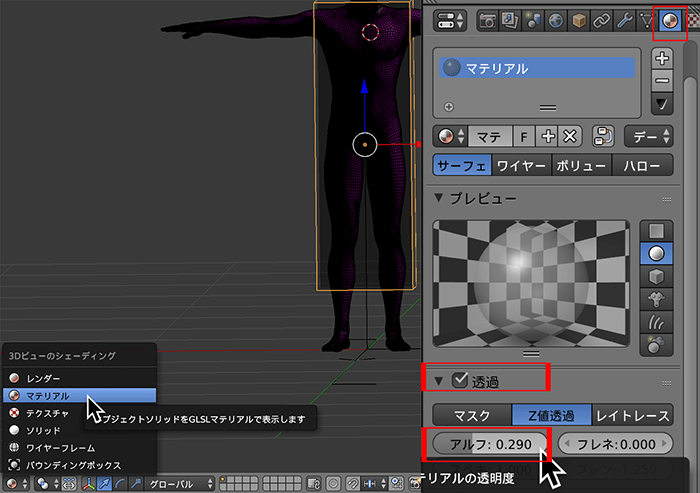Open the デー link type dropdown

pyautogui.click(x=647, y=137)
